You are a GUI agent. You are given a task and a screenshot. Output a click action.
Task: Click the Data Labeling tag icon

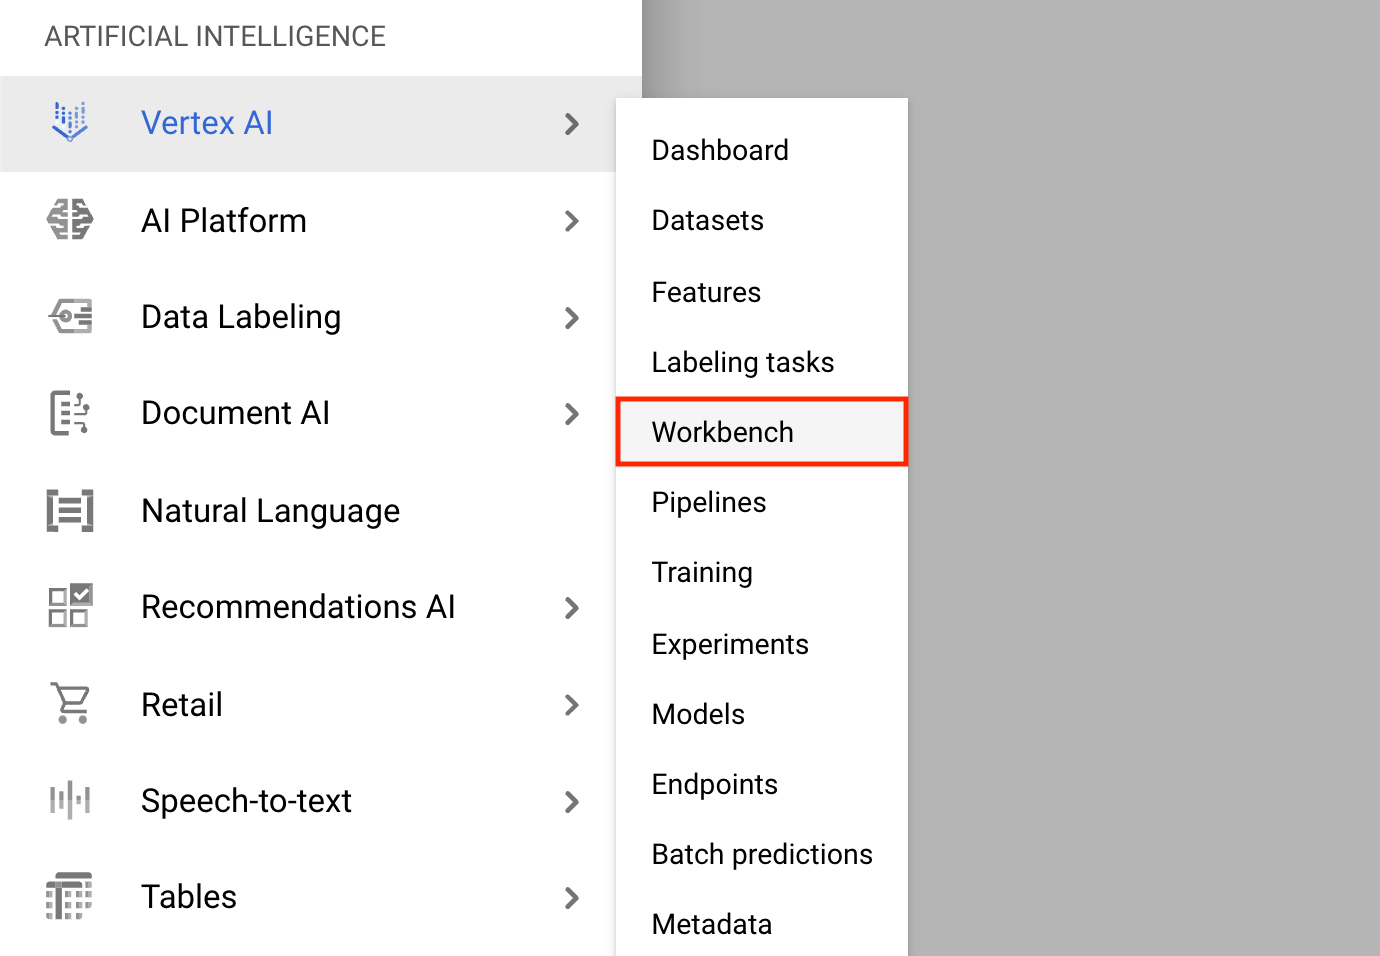click(70, 317)
